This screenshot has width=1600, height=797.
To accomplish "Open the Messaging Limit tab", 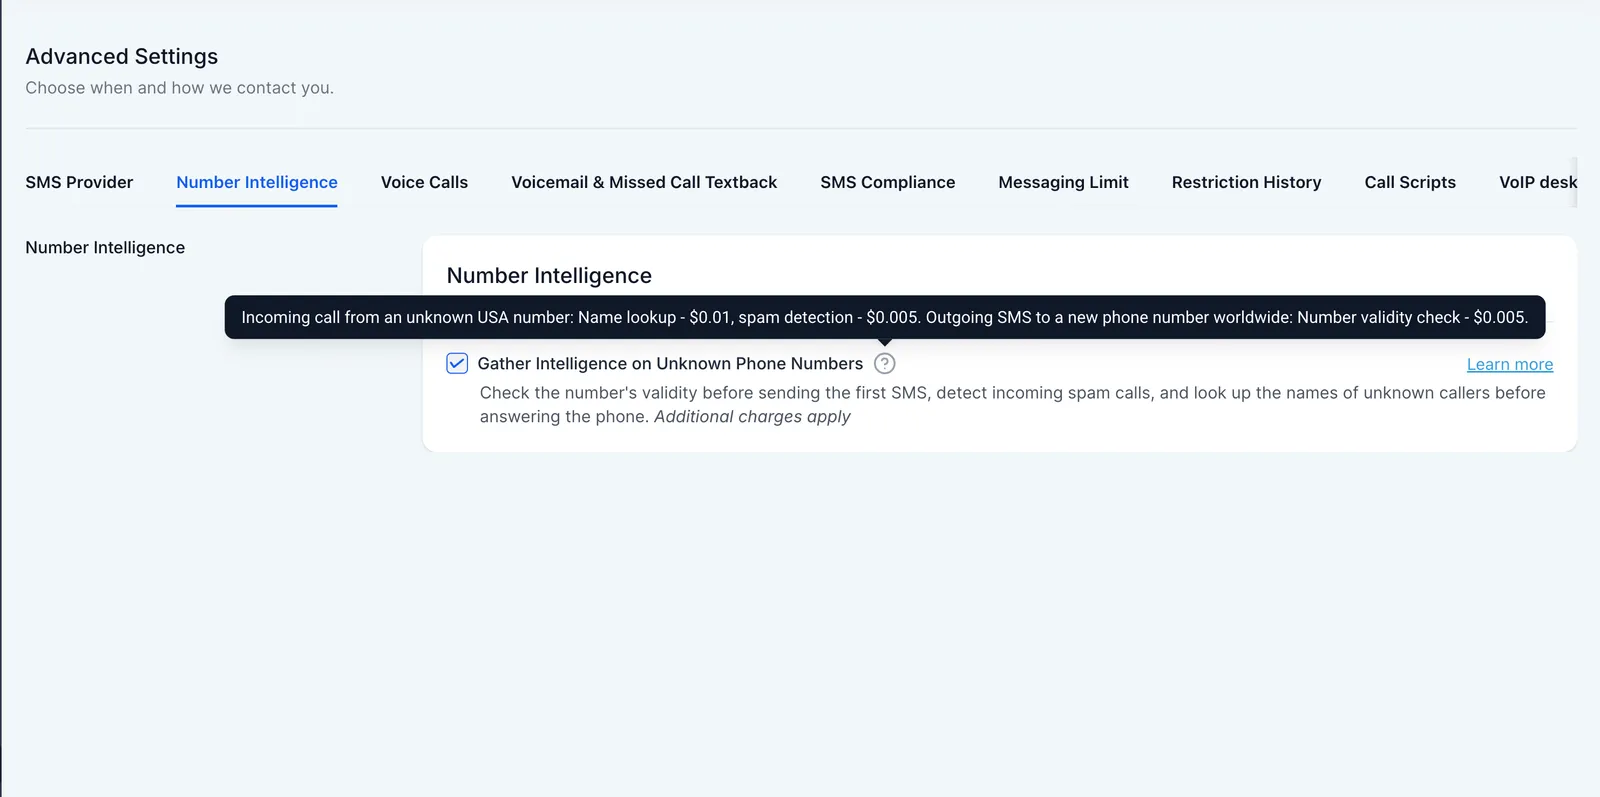I will [x=1063, y=182].
